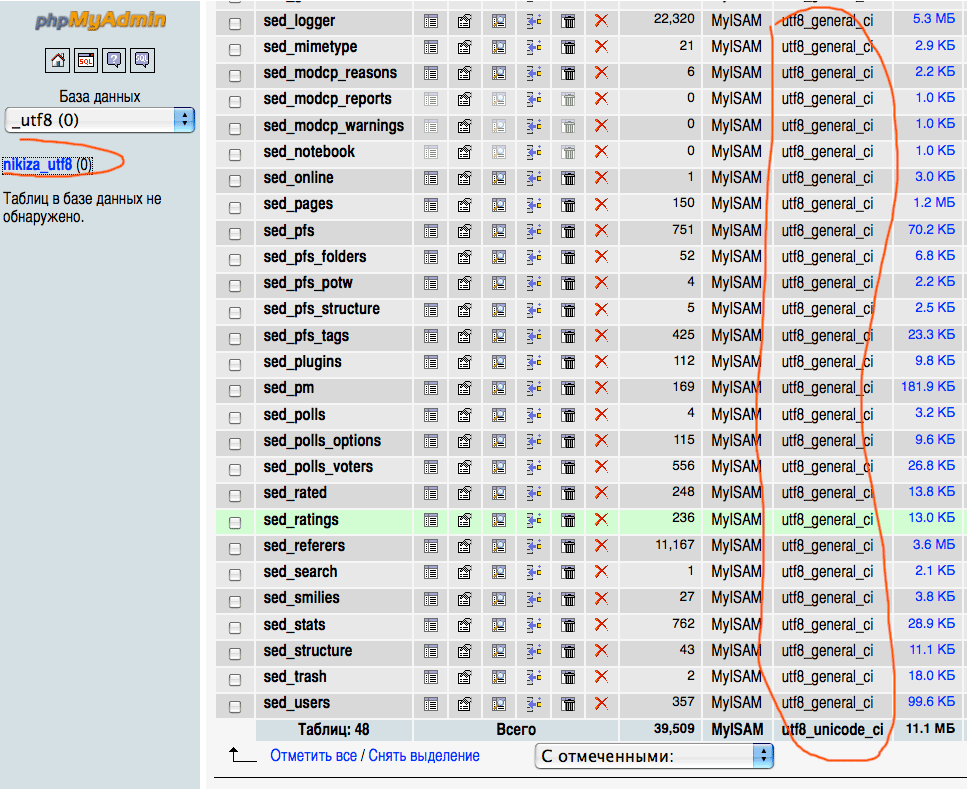Expand the 'С отмеченными' actions dropdown
The image size is (967, 789).
coord(654,756)
